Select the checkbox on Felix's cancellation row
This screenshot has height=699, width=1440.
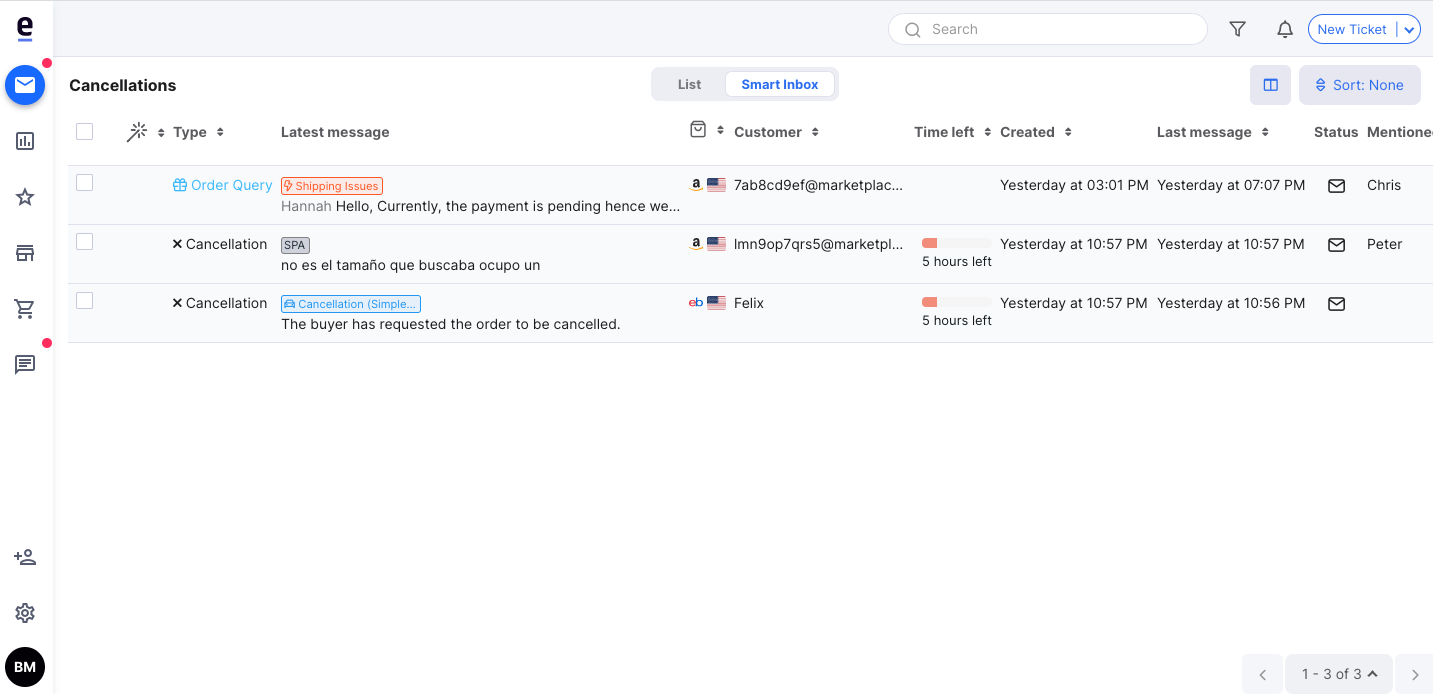click(84, 300)
